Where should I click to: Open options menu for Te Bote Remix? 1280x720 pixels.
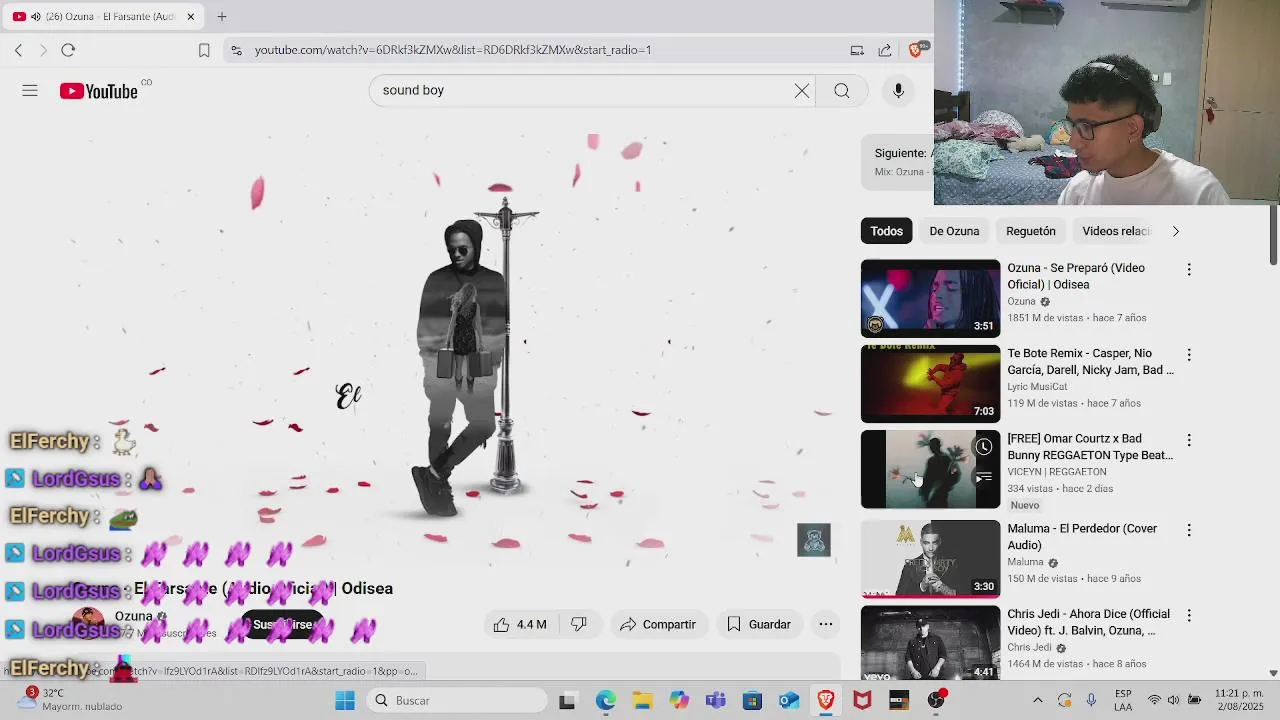pos(1189,355)
